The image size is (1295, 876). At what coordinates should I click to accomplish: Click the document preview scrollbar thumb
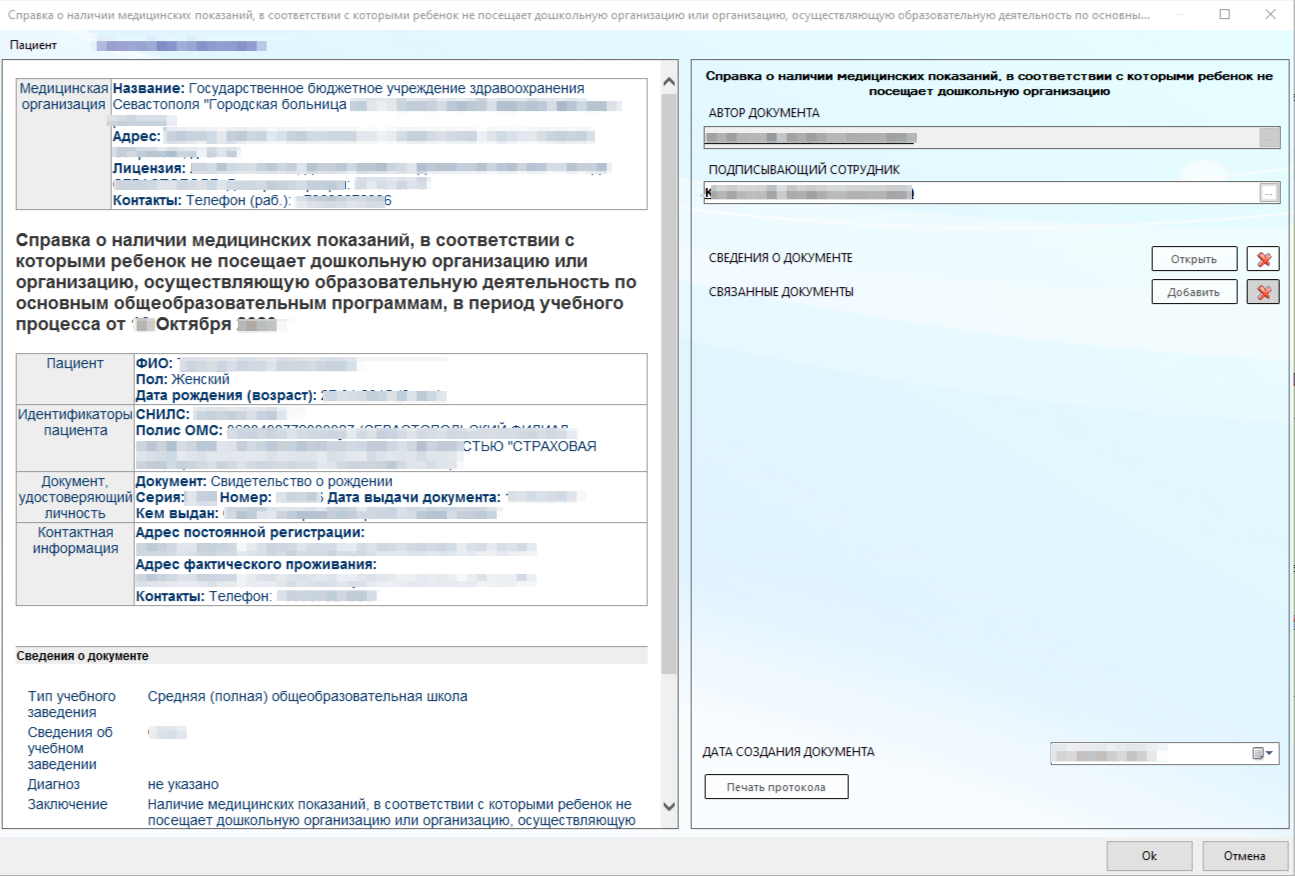(x=669, y=385)
